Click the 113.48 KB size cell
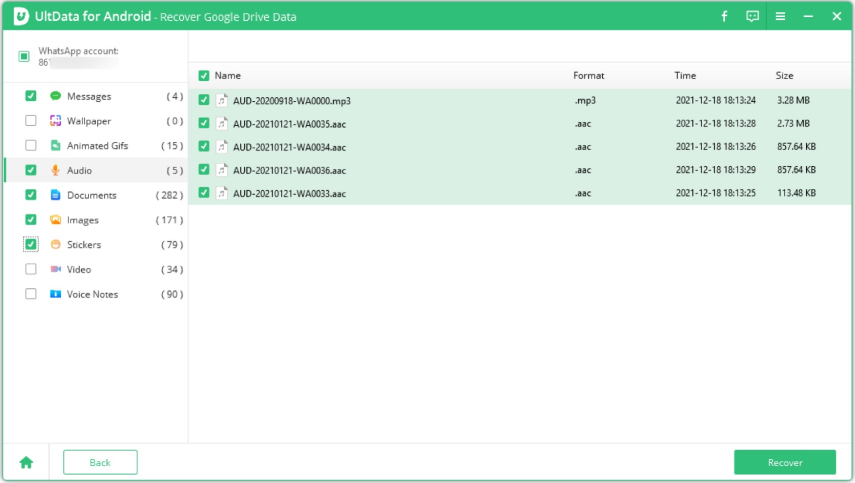 [796, 193]
